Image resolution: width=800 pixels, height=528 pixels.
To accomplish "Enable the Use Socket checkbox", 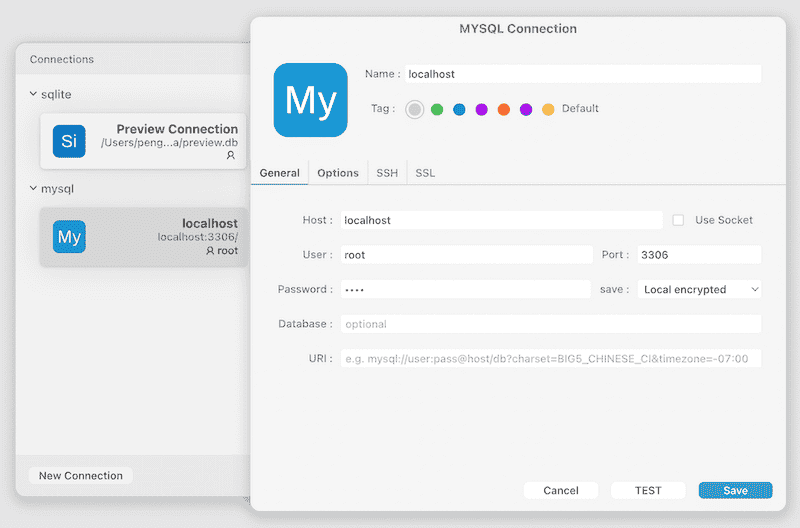I will tap(678, 220).
